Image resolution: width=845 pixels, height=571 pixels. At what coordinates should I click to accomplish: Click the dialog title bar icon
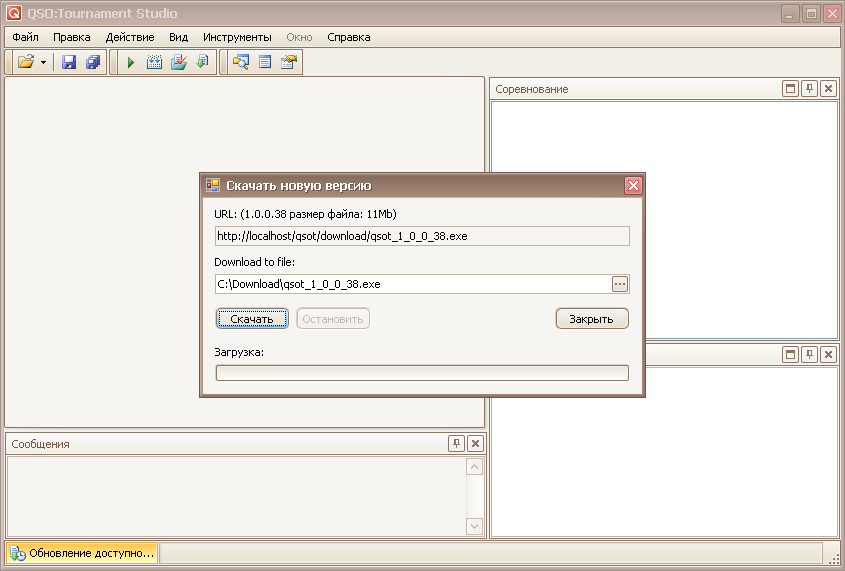(x=213, y=185)
